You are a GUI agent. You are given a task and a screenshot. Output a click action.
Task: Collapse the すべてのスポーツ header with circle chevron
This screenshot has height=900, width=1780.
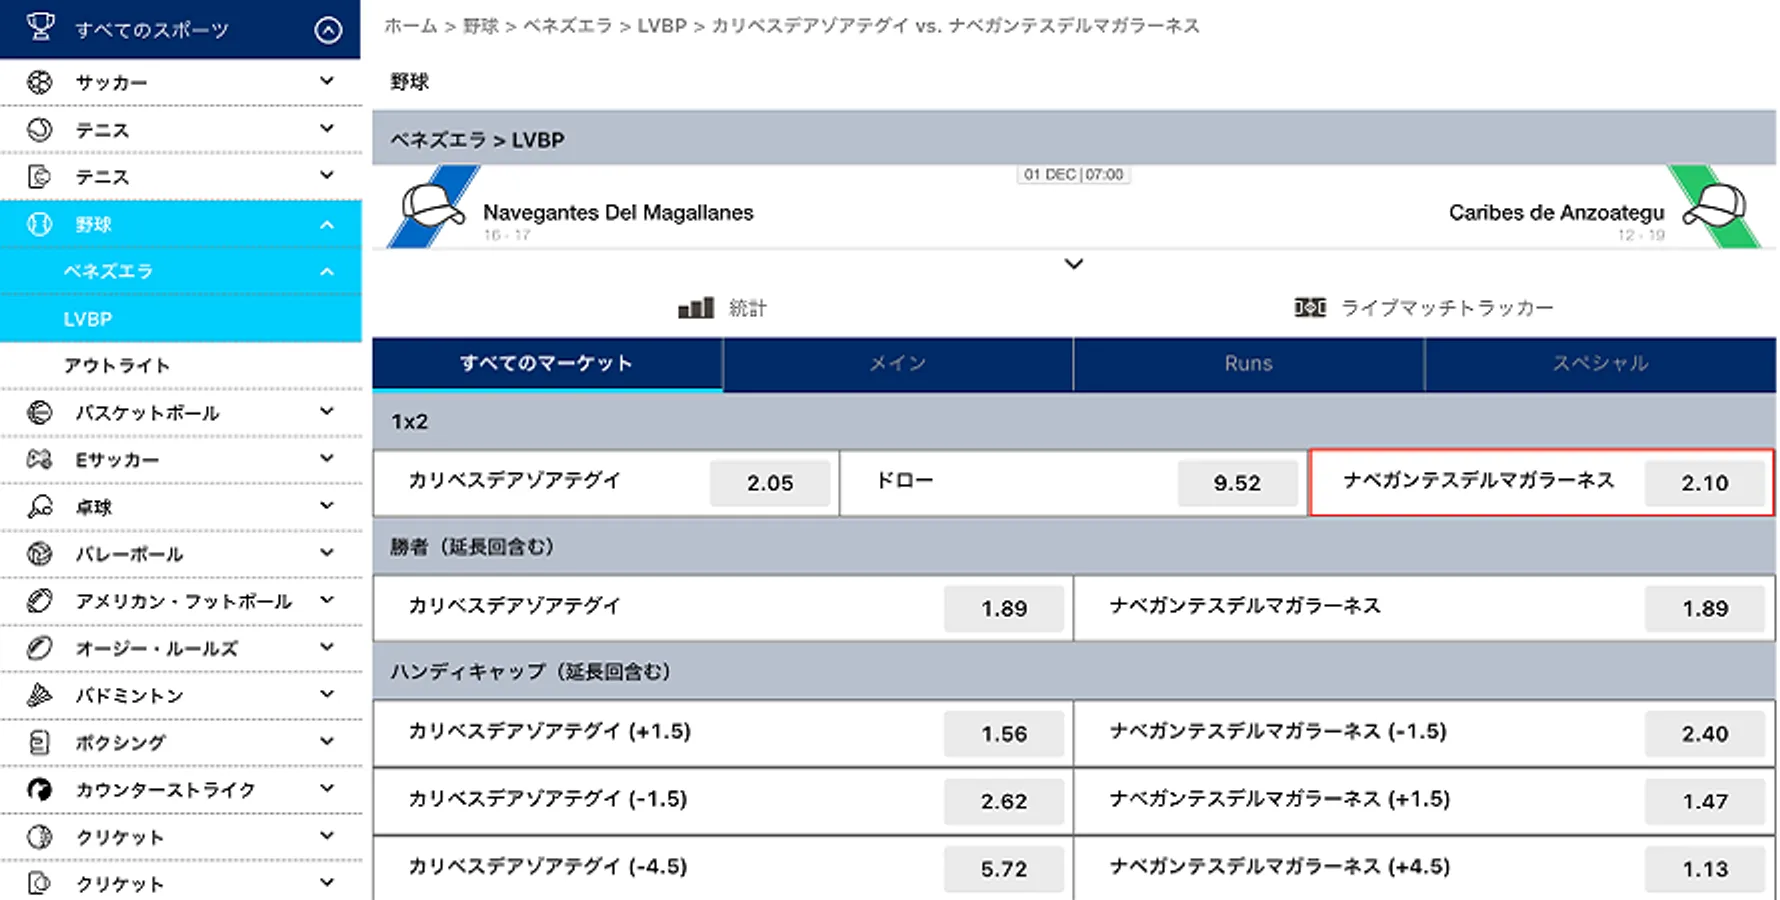click(x=328, y=30)
